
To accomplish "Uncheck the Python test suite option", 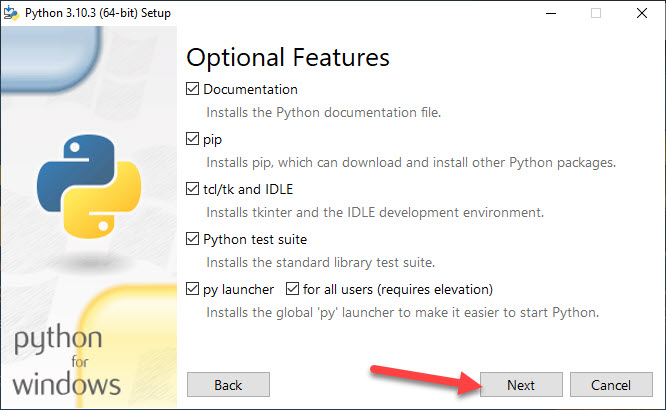I will coord(193,239).
